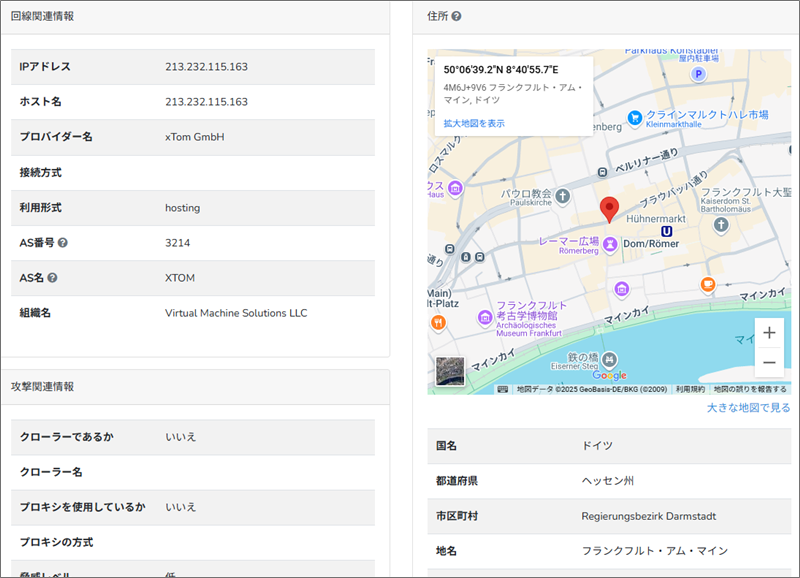The image size is (800, 578).
Task: Click Regierungsbezirk Darmstadt value
Action: click(648, 516)
